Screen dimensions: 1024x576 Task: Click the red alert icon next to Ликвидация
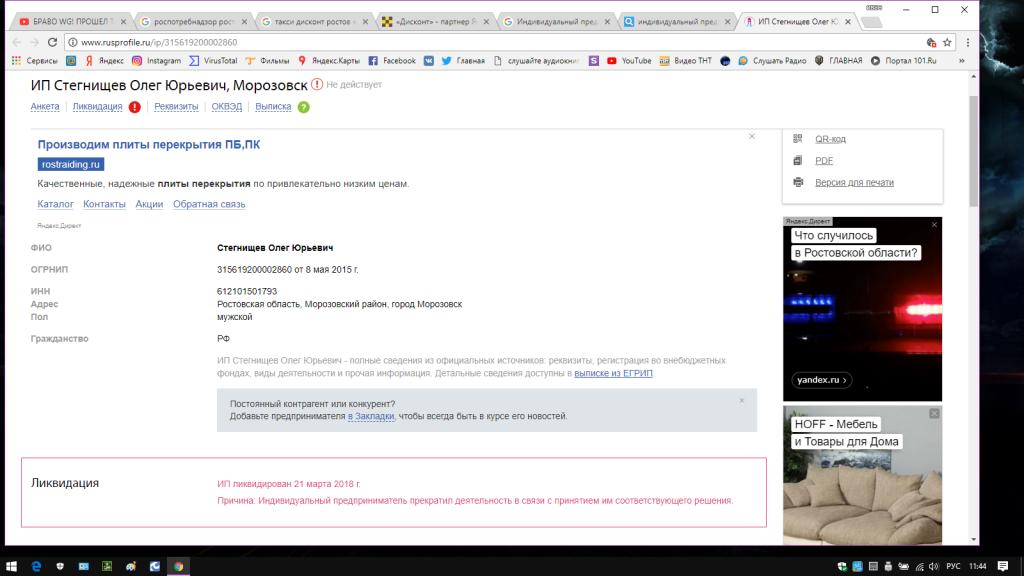135,107
